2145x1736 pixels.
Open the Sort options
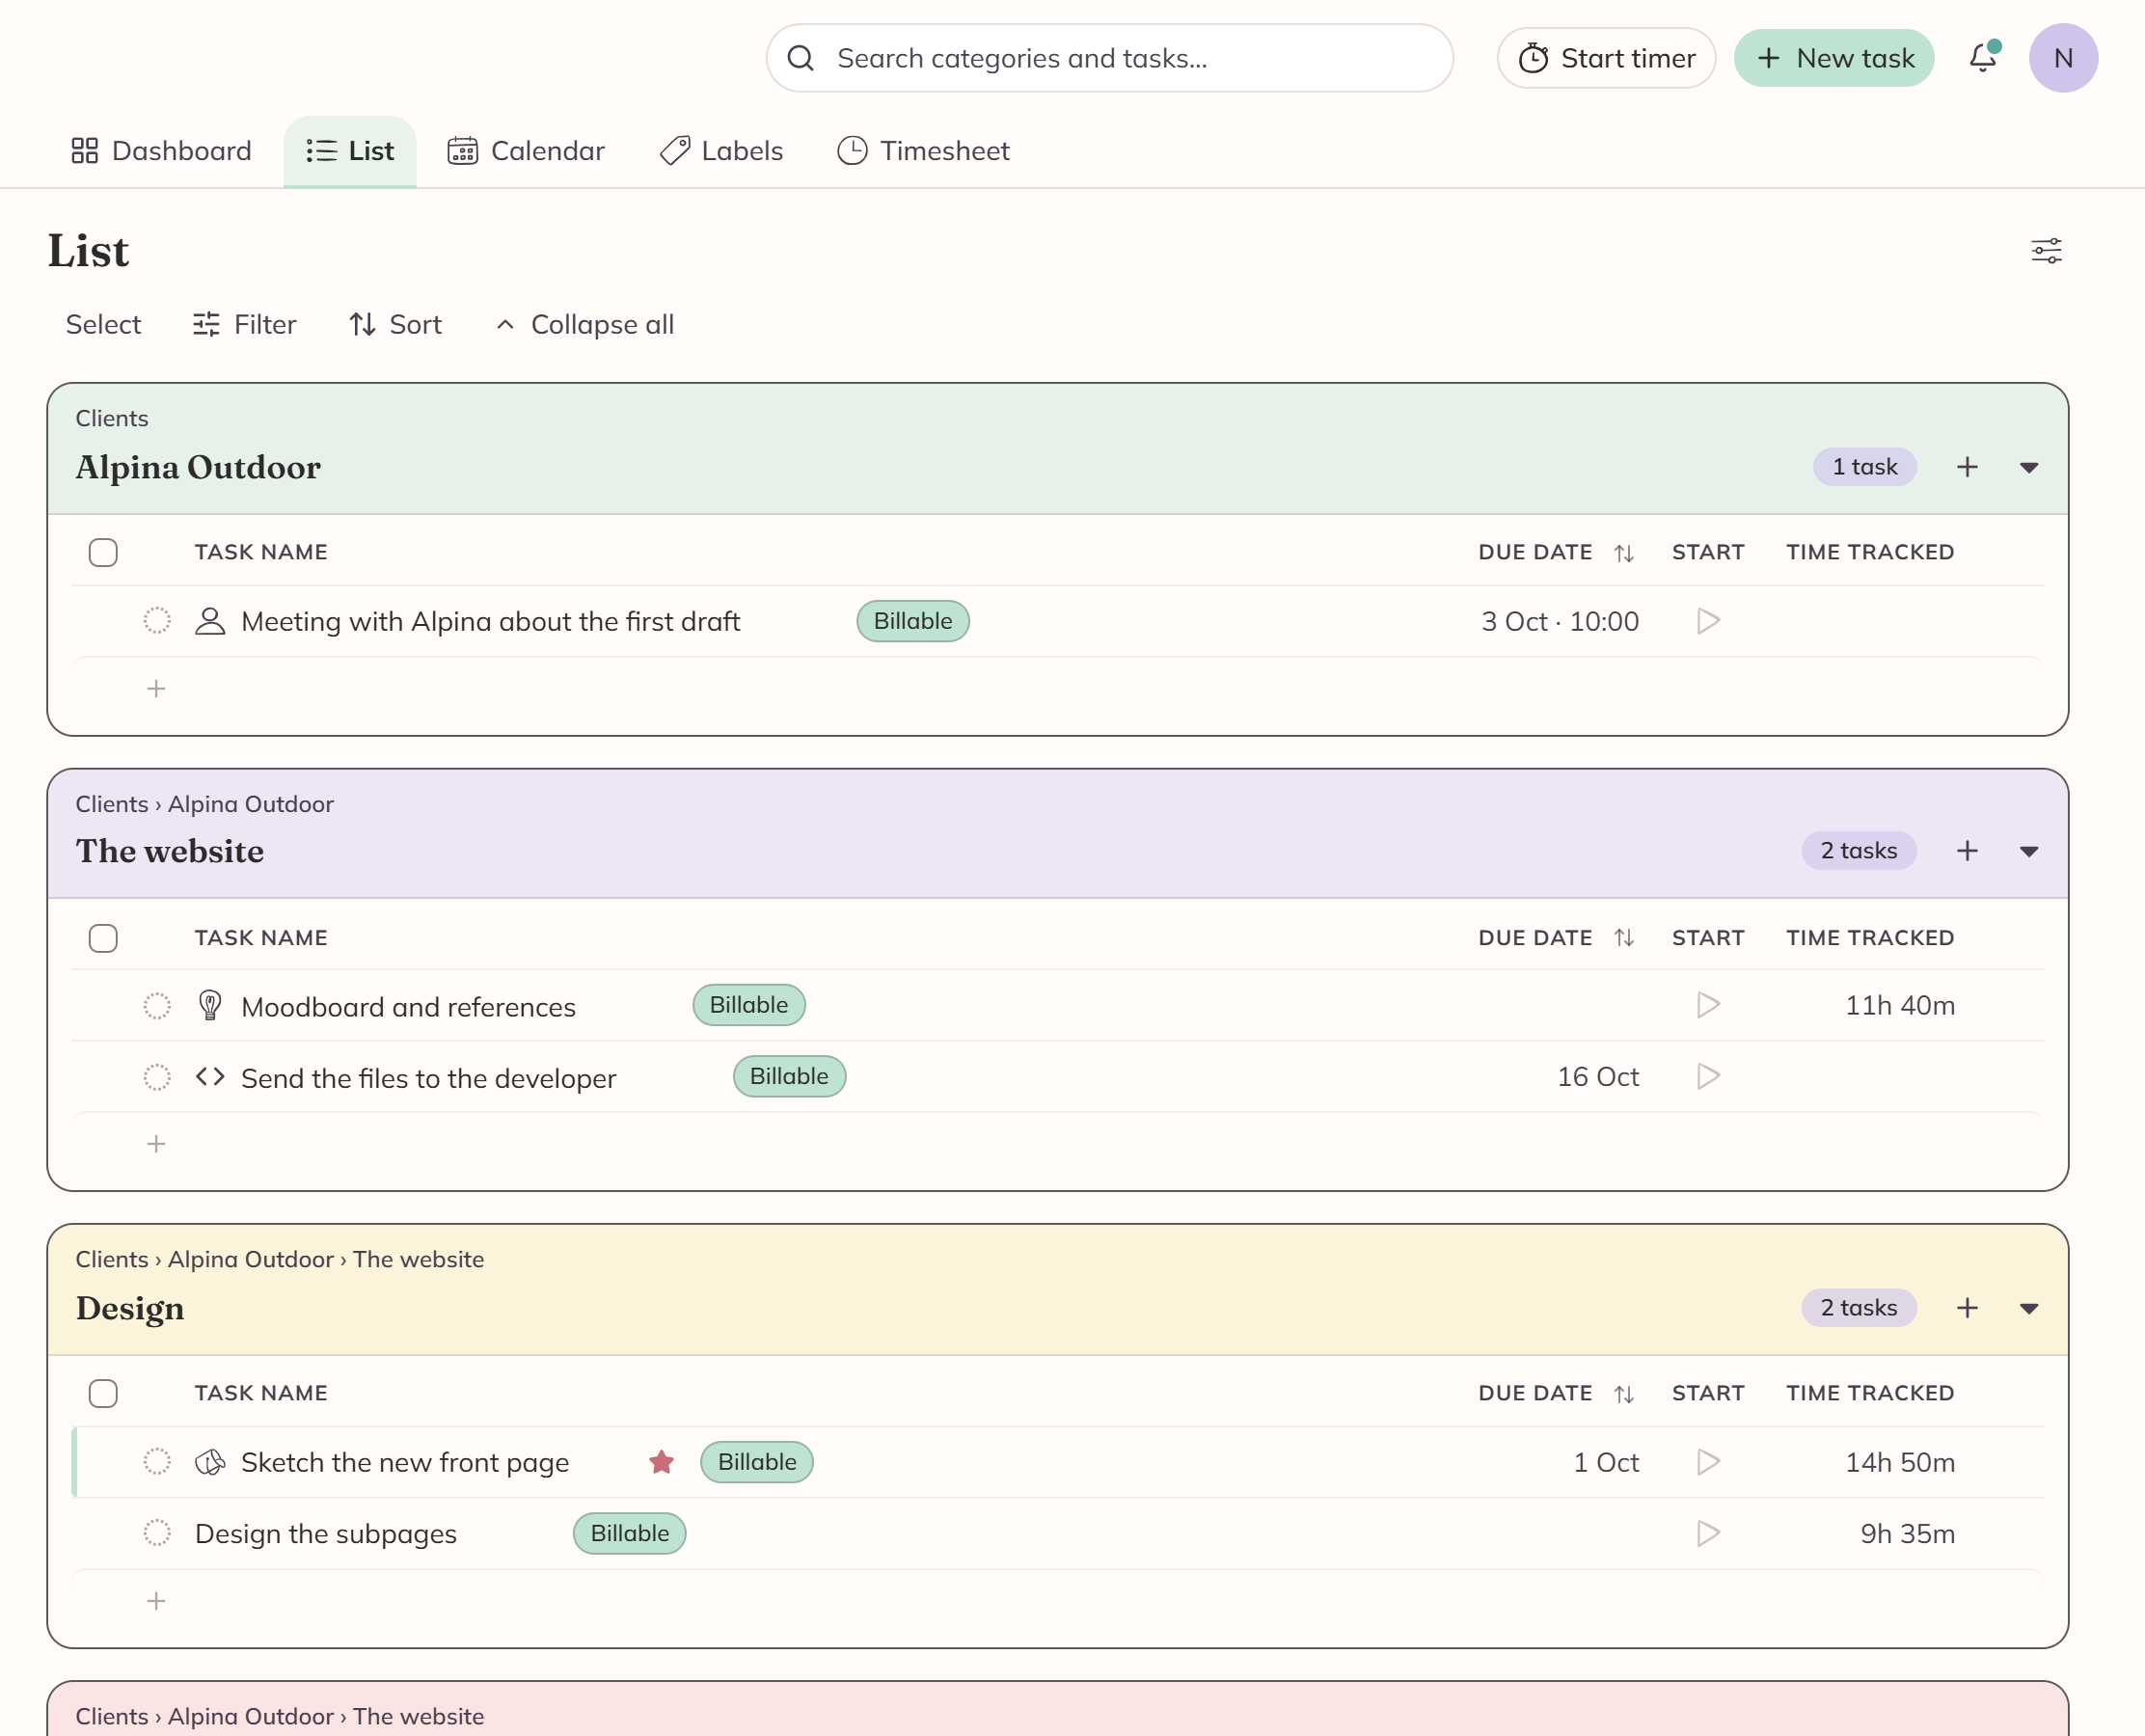coord(395,324)
